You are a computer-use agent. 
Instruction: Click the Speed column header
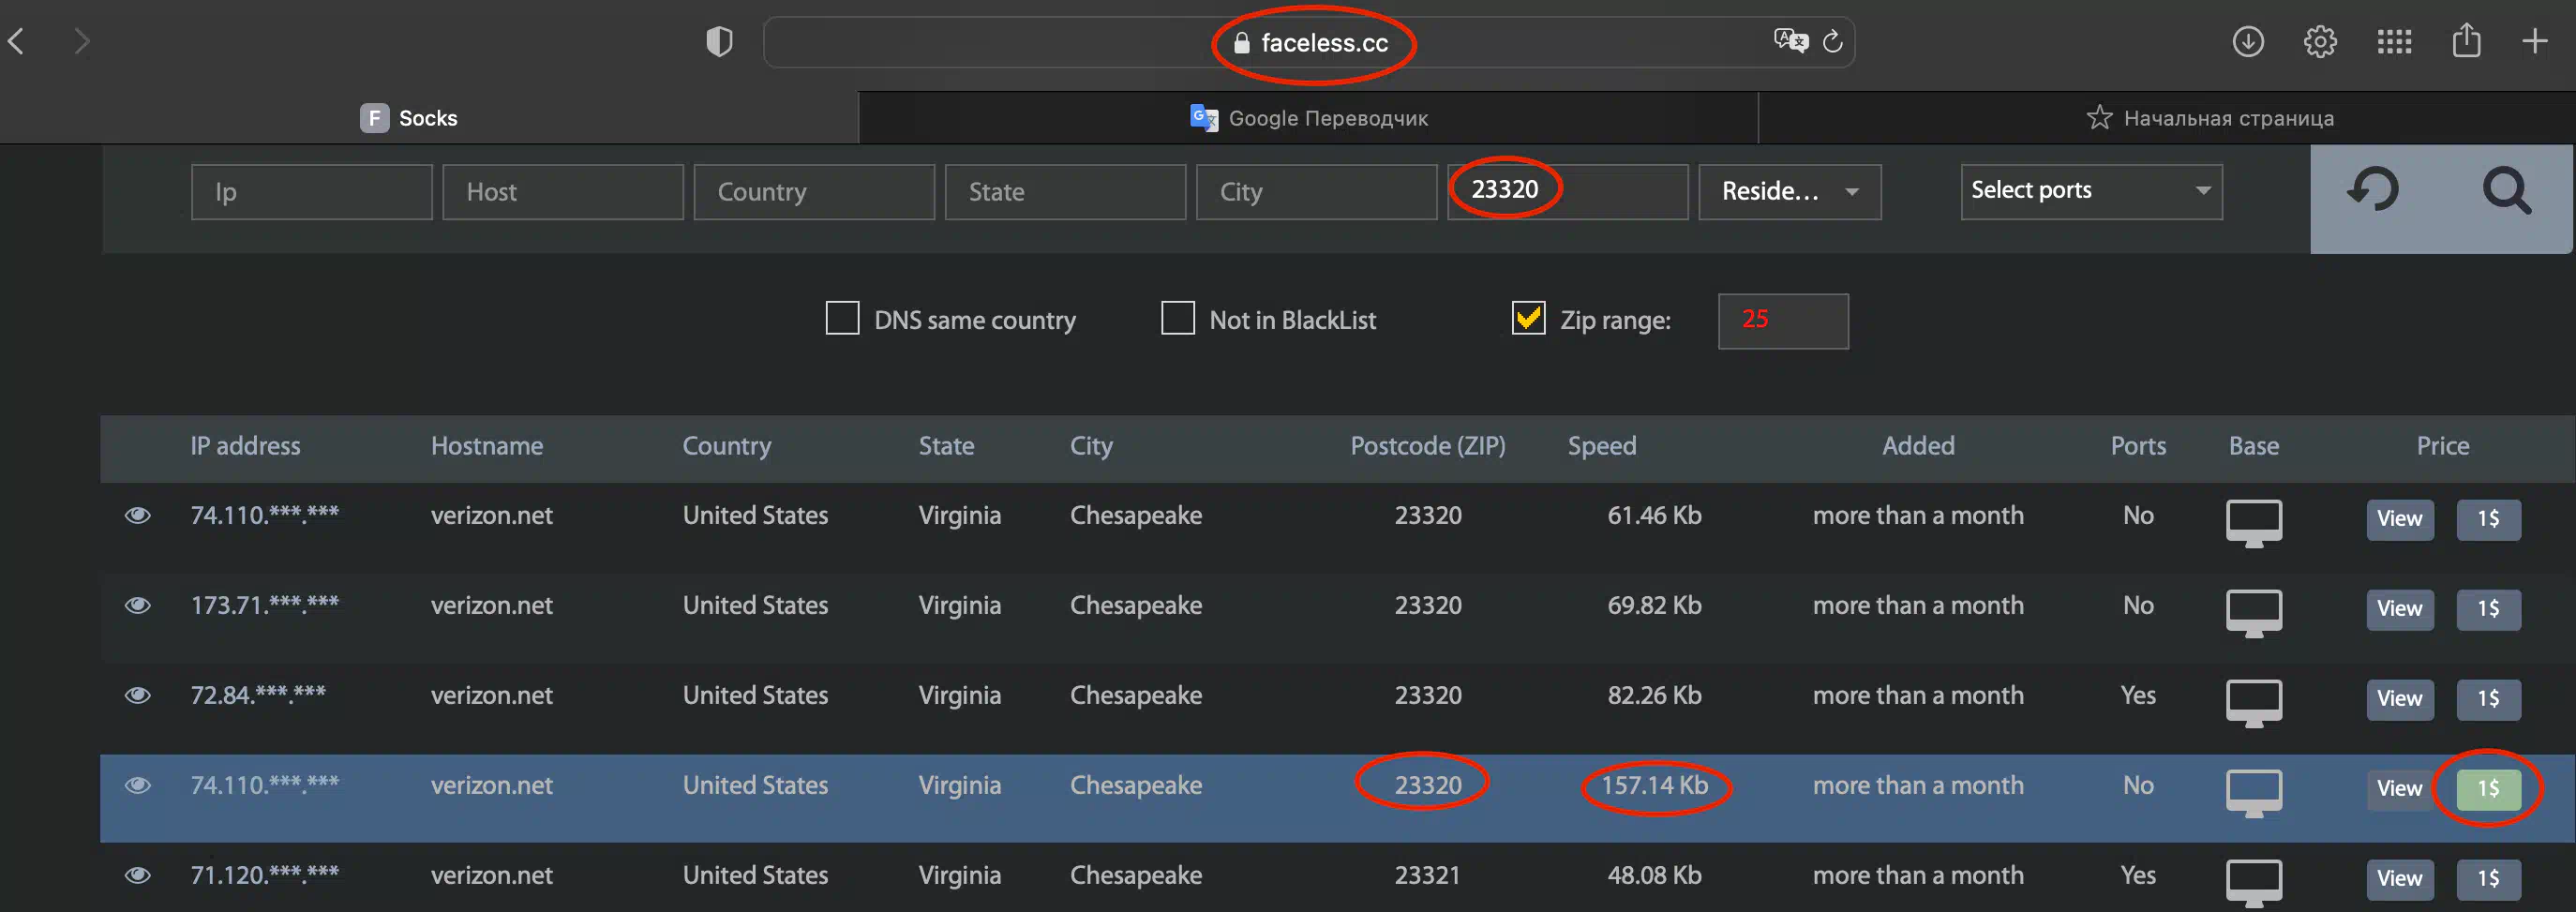pyautogui.click(x=1602, y=446)
